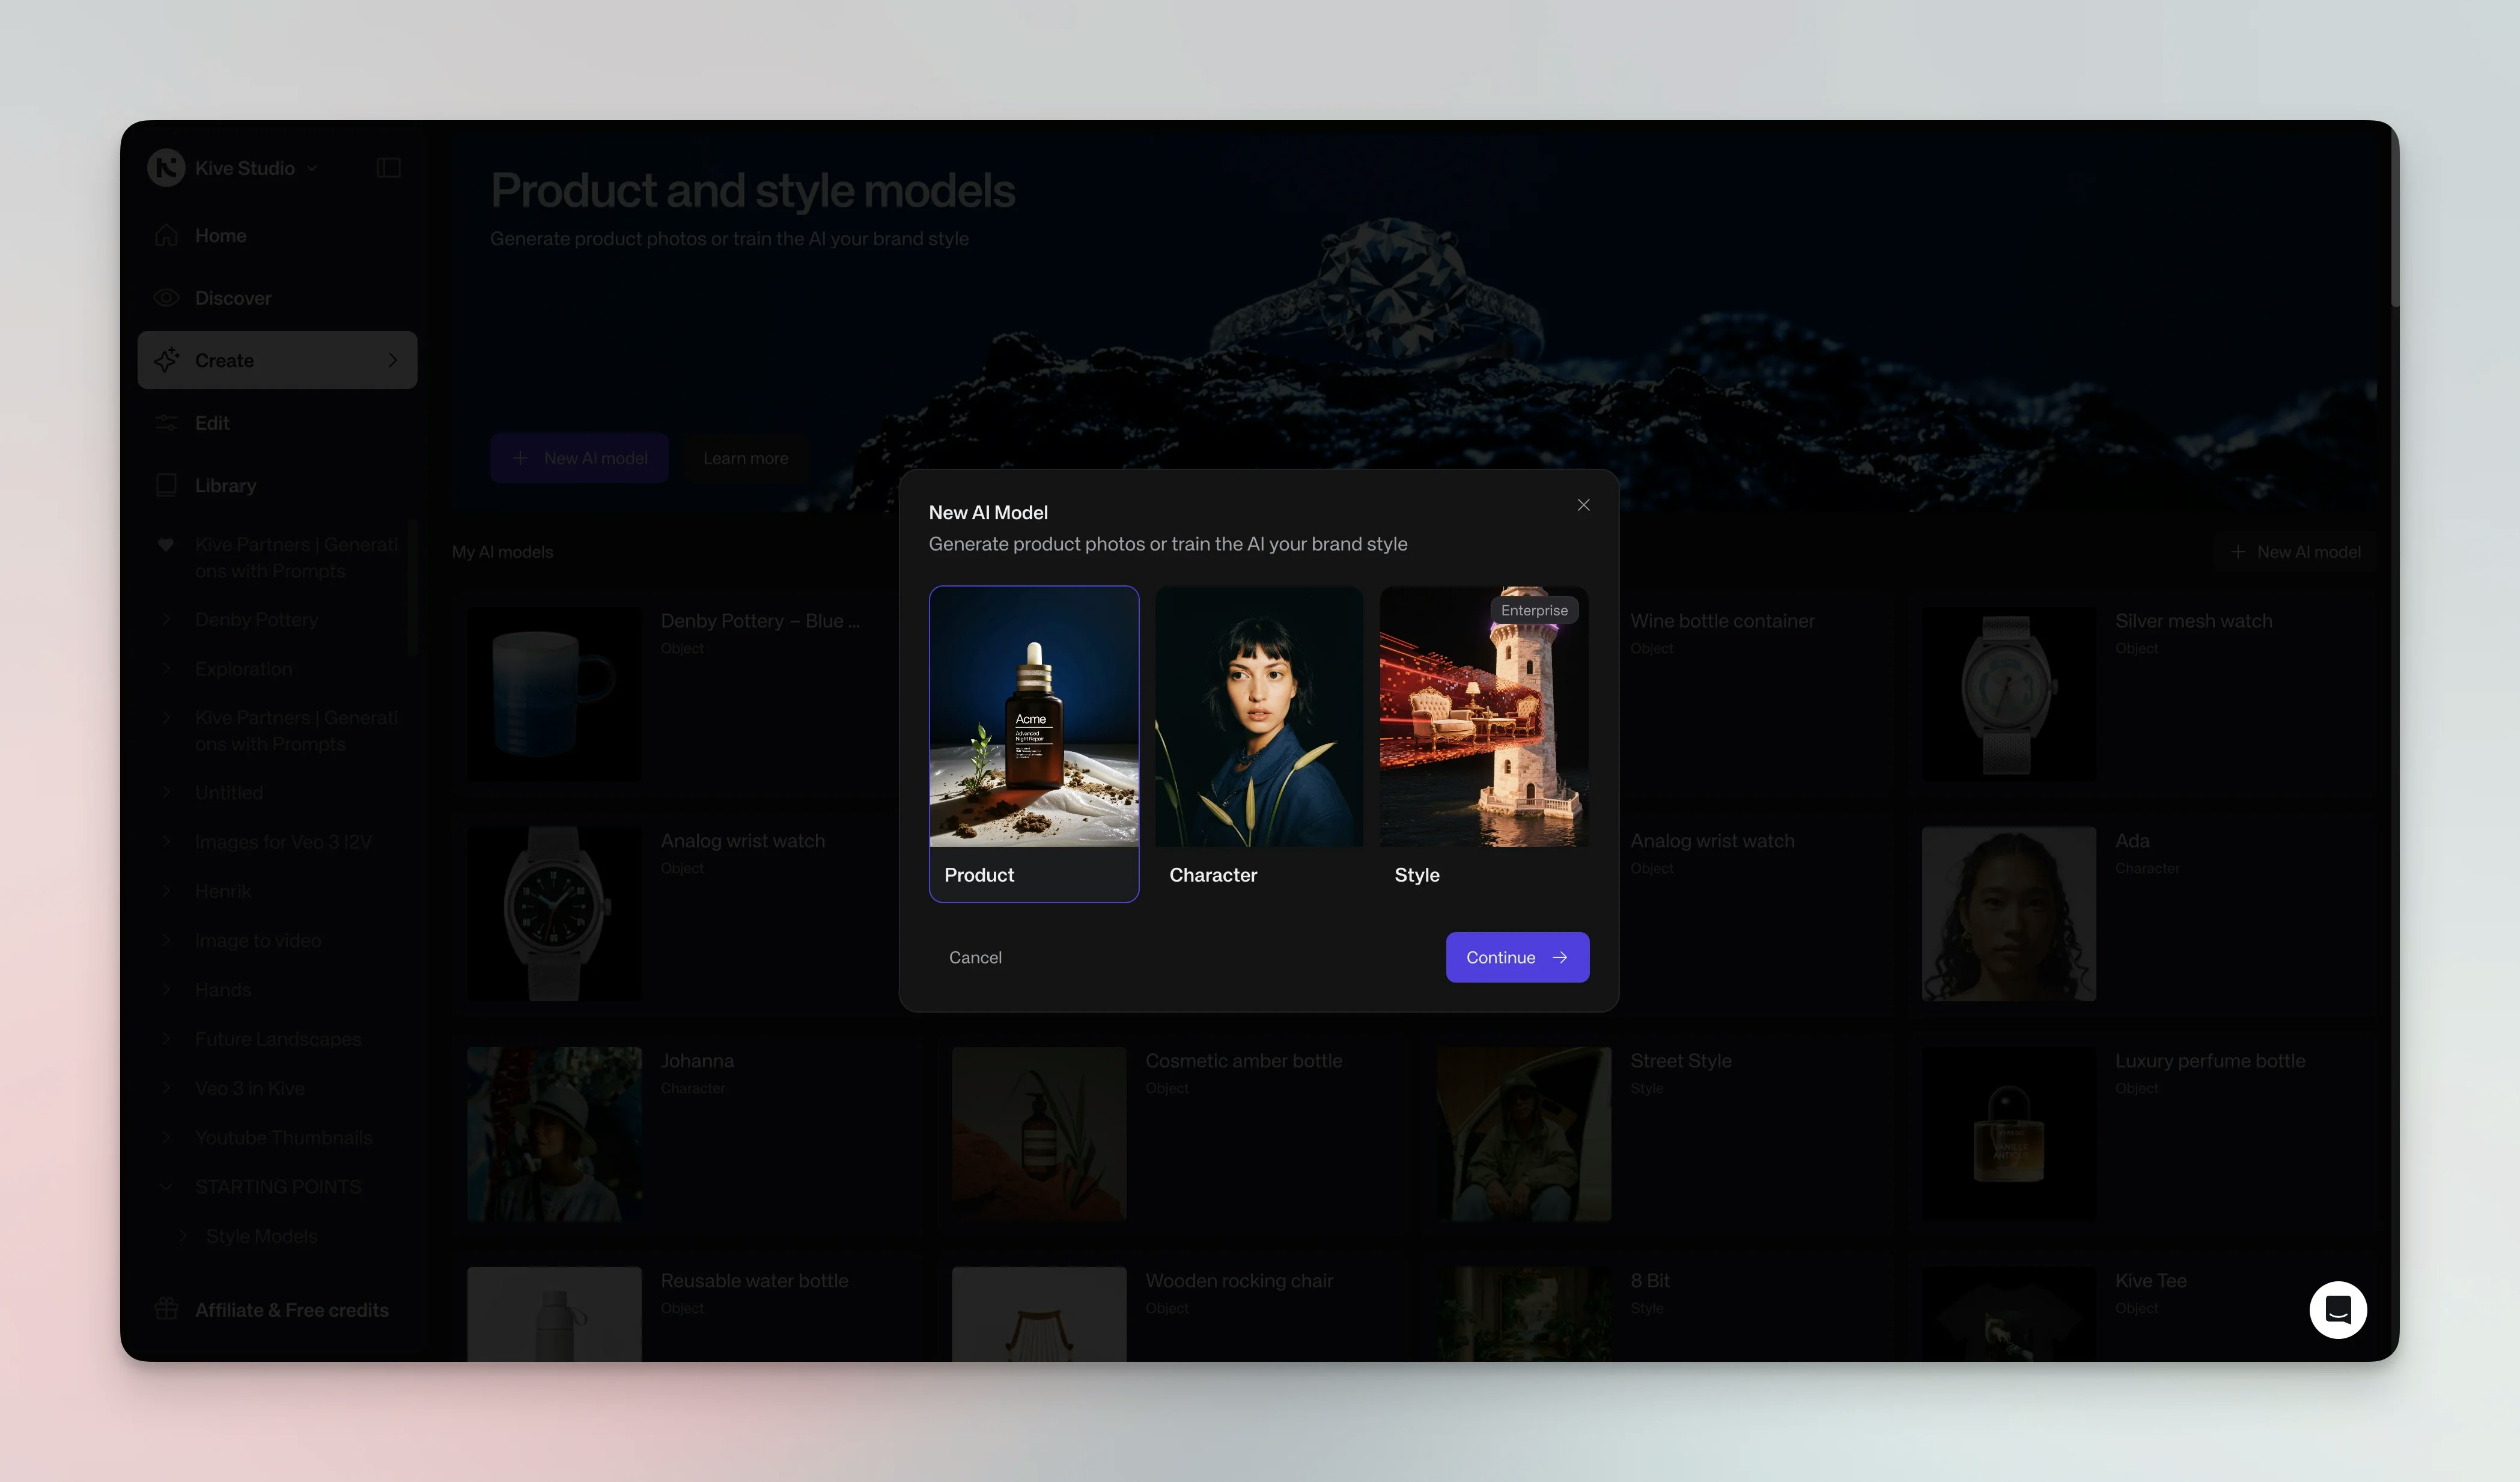This screenshot has height=1482, width=2520.
Task: Click the arrow icon inside Continue
Action: [1560, 957]
